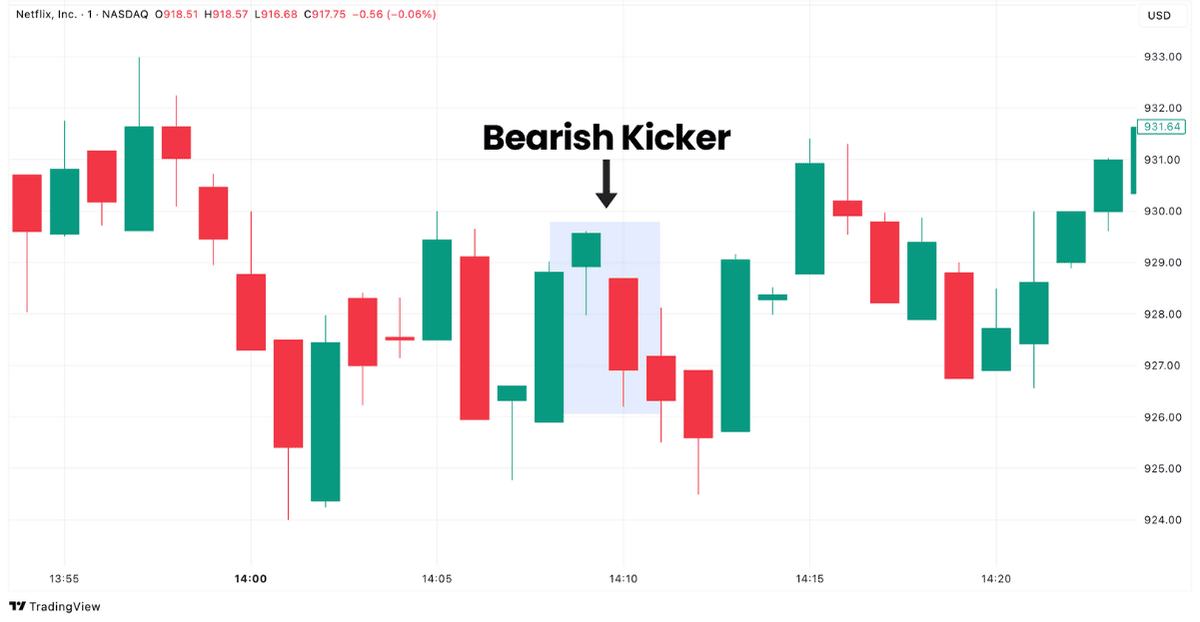The height and width of the screenshot is (622, 1200).
Task: Click the 928.00 price scale label
Action: pyautogui.click(x=1163, y=314)
